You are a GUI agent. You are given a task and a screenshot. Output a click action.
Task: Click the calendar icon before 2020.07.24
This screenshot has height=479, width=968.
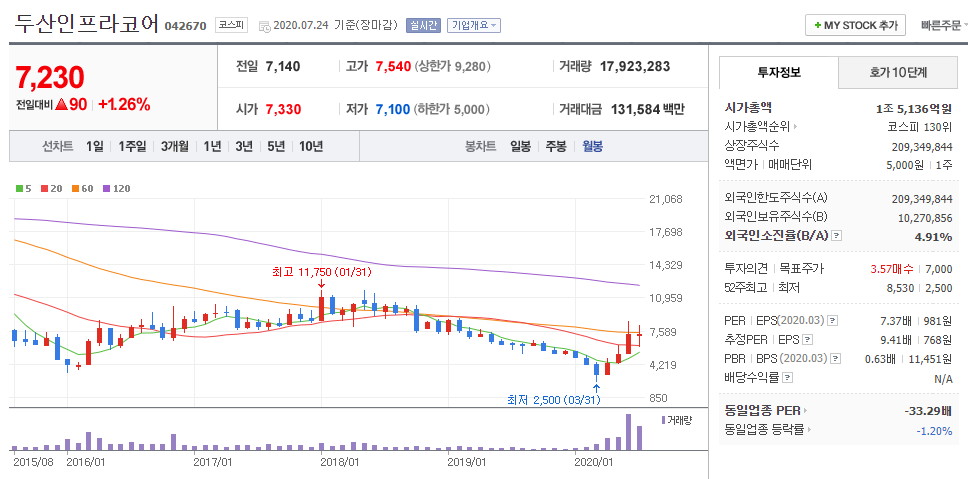264,26
